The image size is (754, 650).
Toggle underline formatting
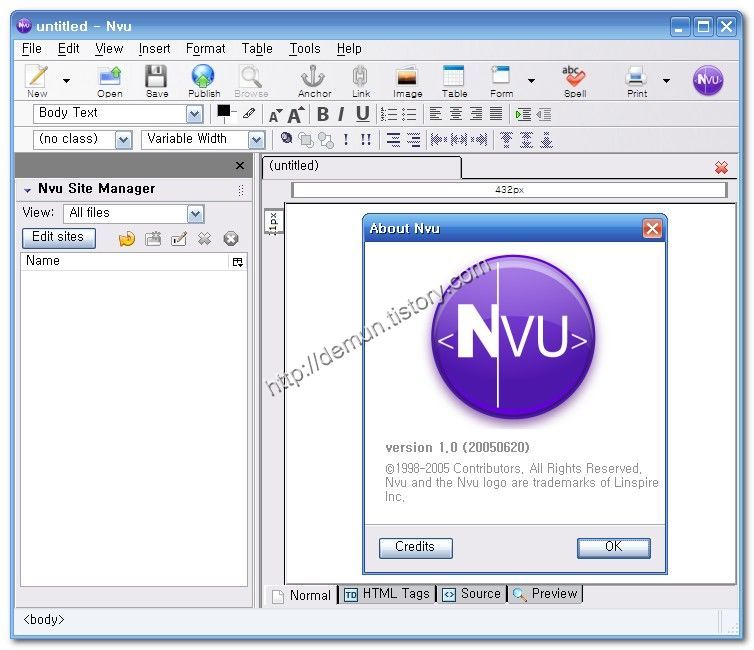pos(363,114)
